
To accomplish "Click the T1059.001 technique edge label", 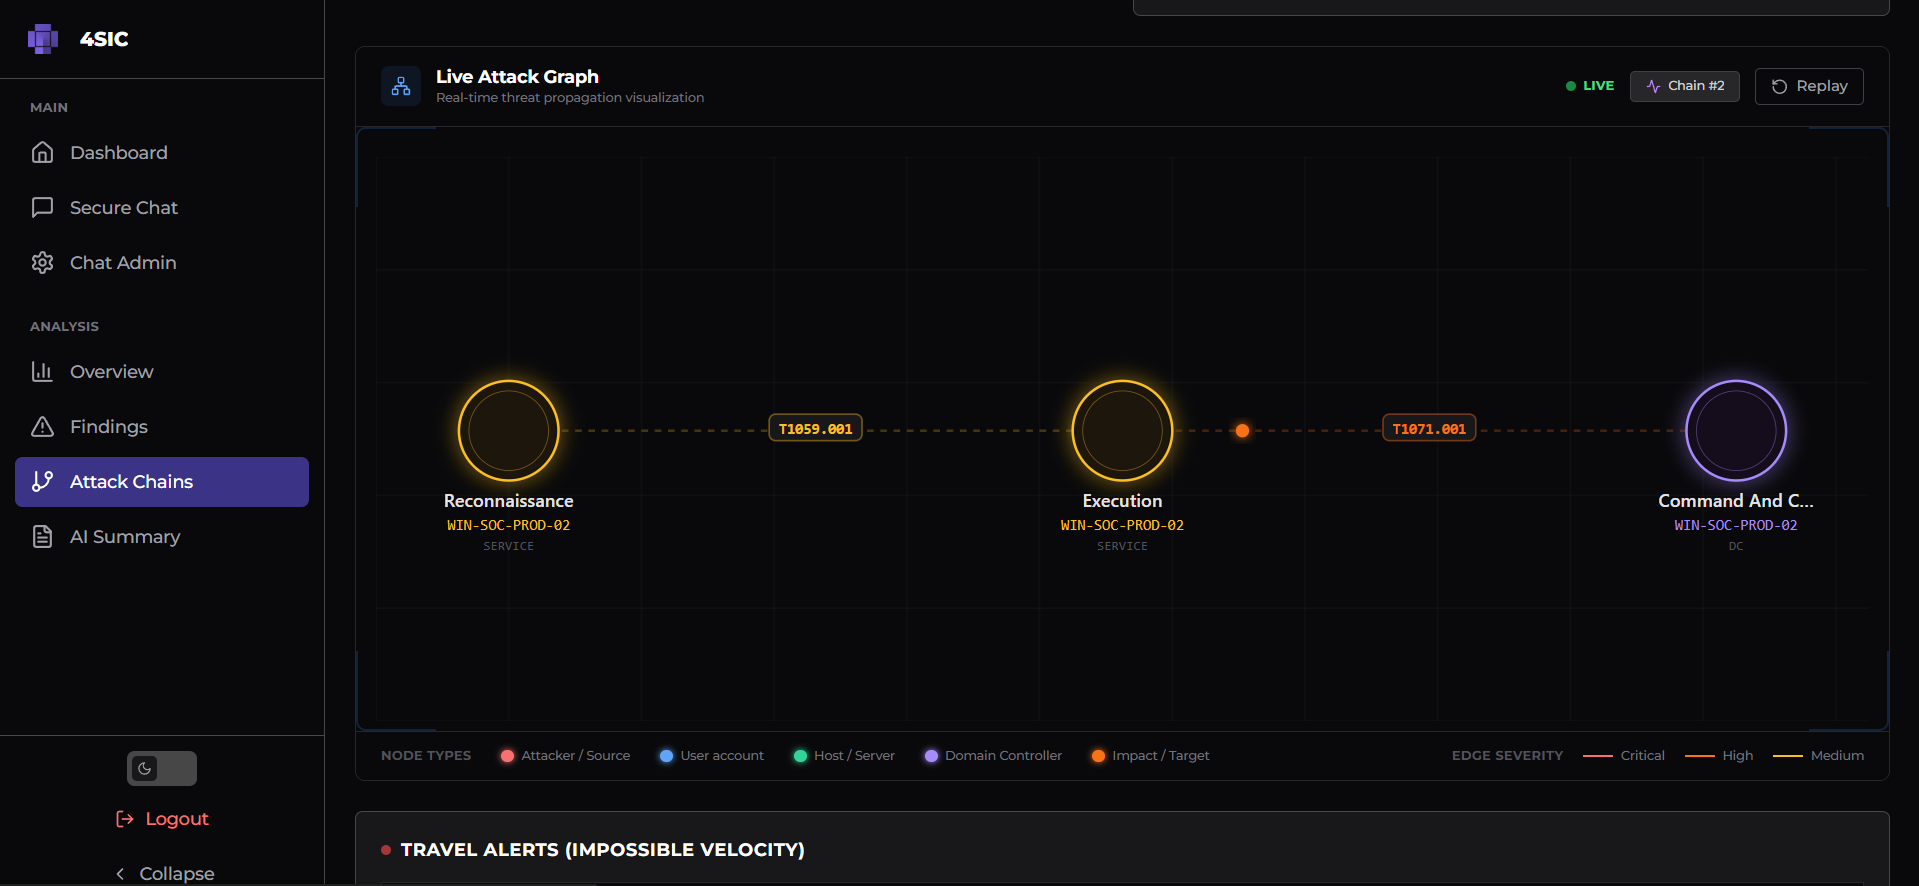I will click(815, 429).
